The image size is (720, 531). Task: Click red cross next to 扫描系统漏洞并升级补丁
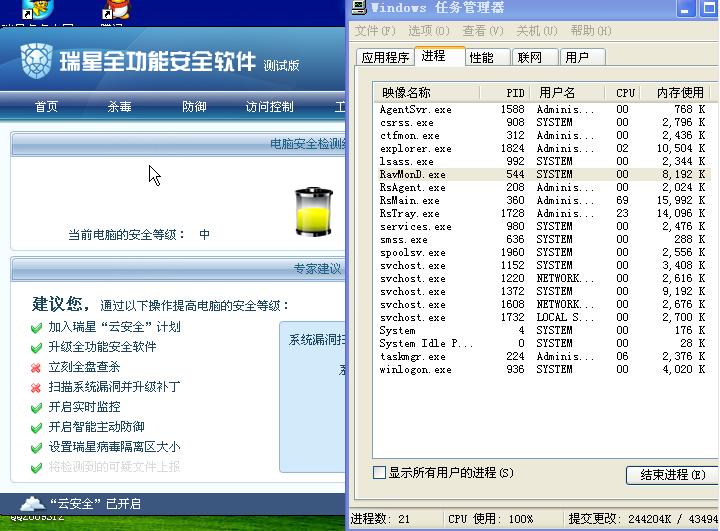pos(36,388)
